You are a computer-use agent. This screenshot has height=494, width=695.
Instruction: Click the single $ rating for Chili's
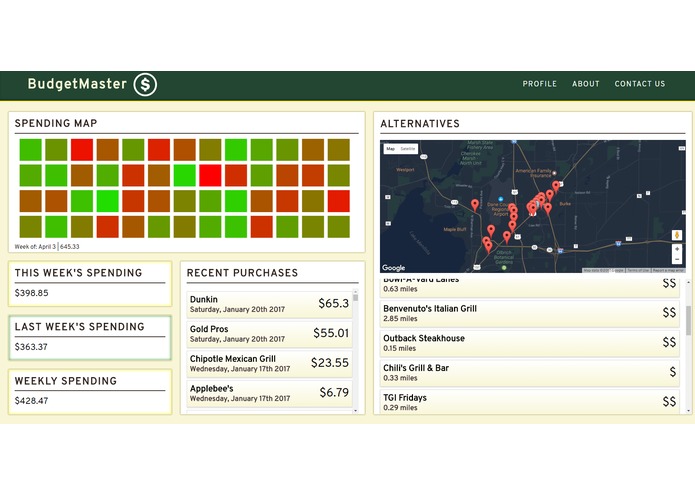(673, 372)
